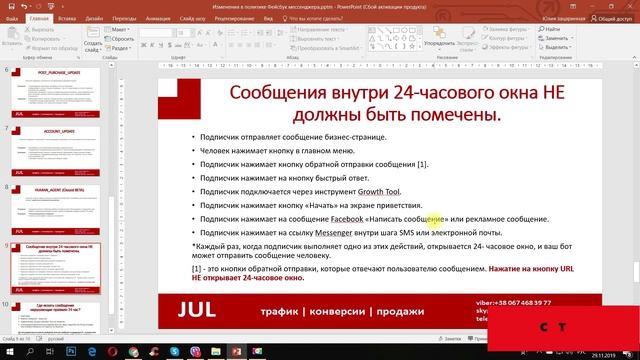Click Заменить in Editing group
The image size is (640, 360).
pos(556,38)
